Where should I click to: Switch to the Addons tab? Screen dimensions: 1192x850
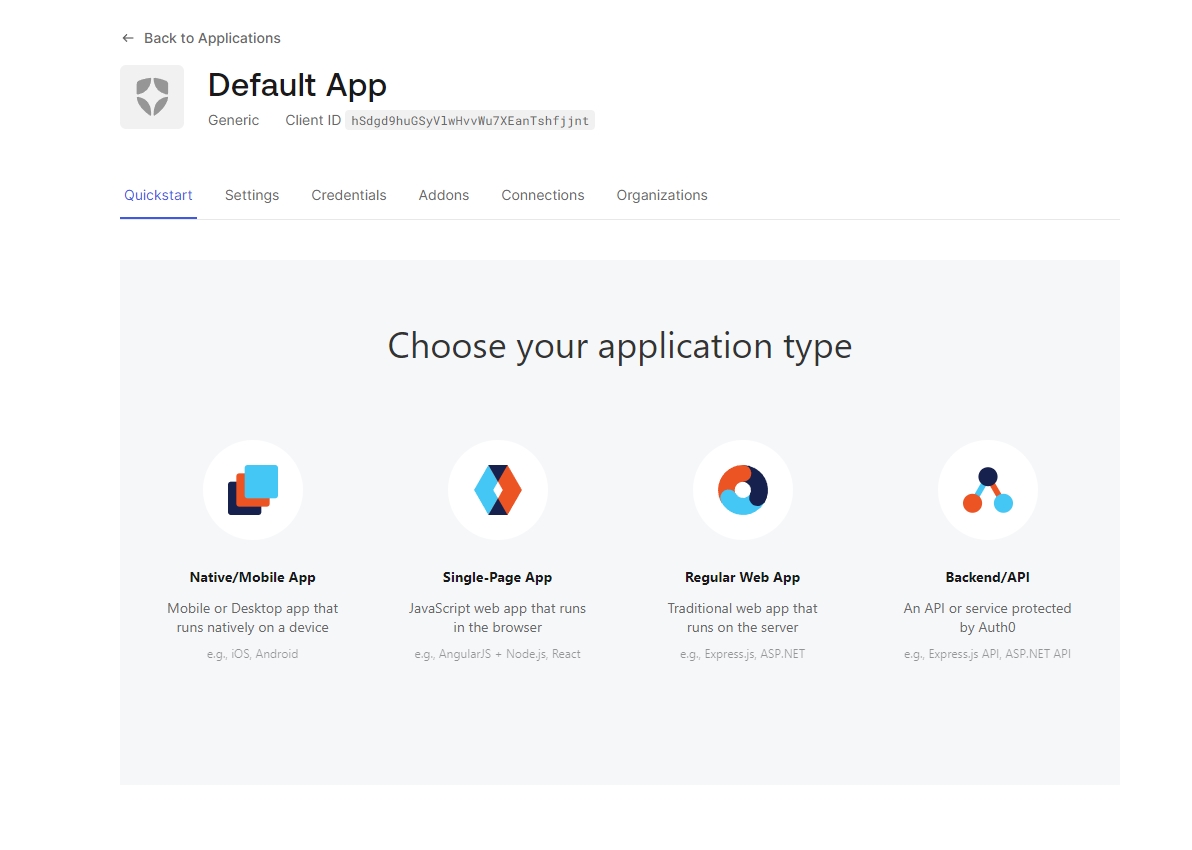click(444, 195)
